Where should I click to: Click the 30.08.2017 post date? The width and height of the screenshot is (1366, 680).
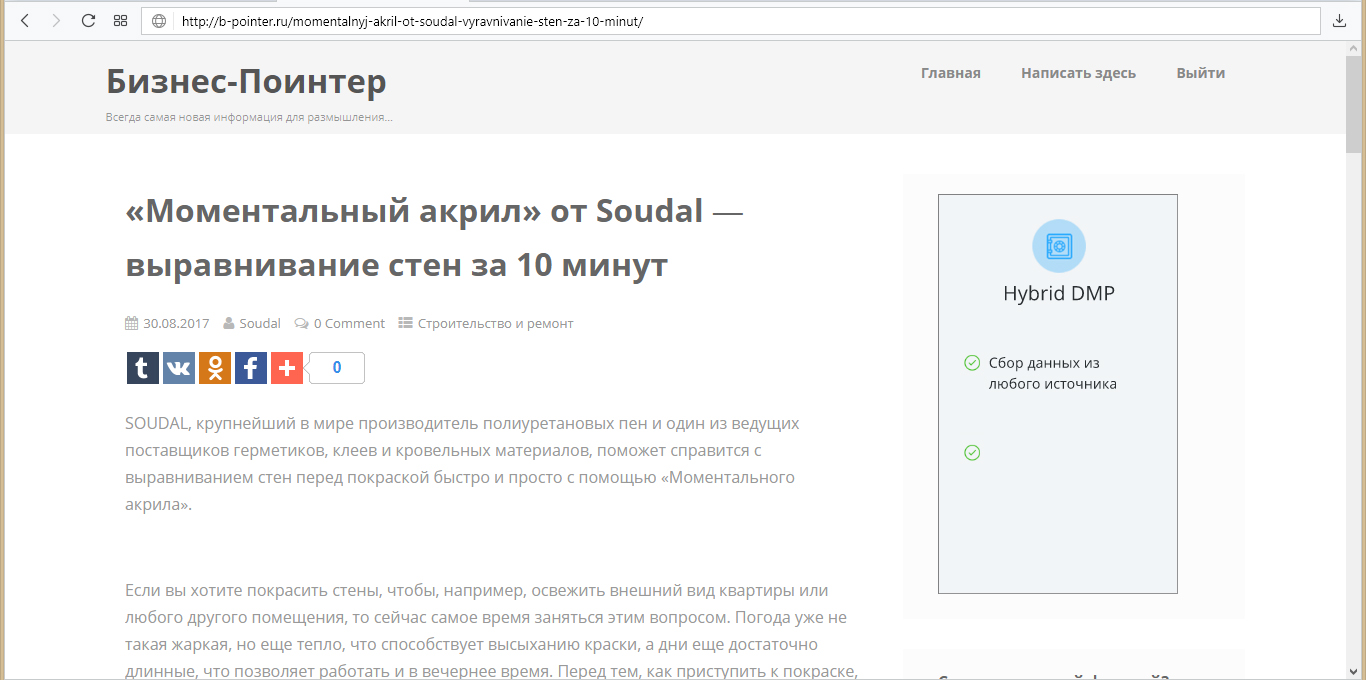pyautogui.click(x=176, y=323)
